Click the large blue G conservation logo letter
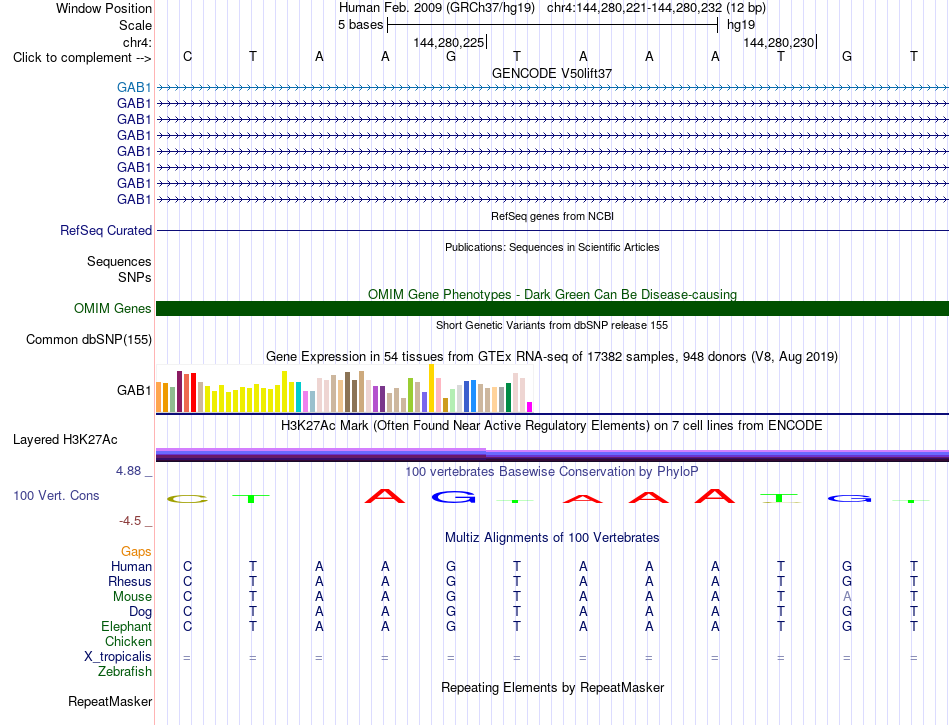Image resolution: width=950 pixels, height=725 pixels. tap(453, 497)
